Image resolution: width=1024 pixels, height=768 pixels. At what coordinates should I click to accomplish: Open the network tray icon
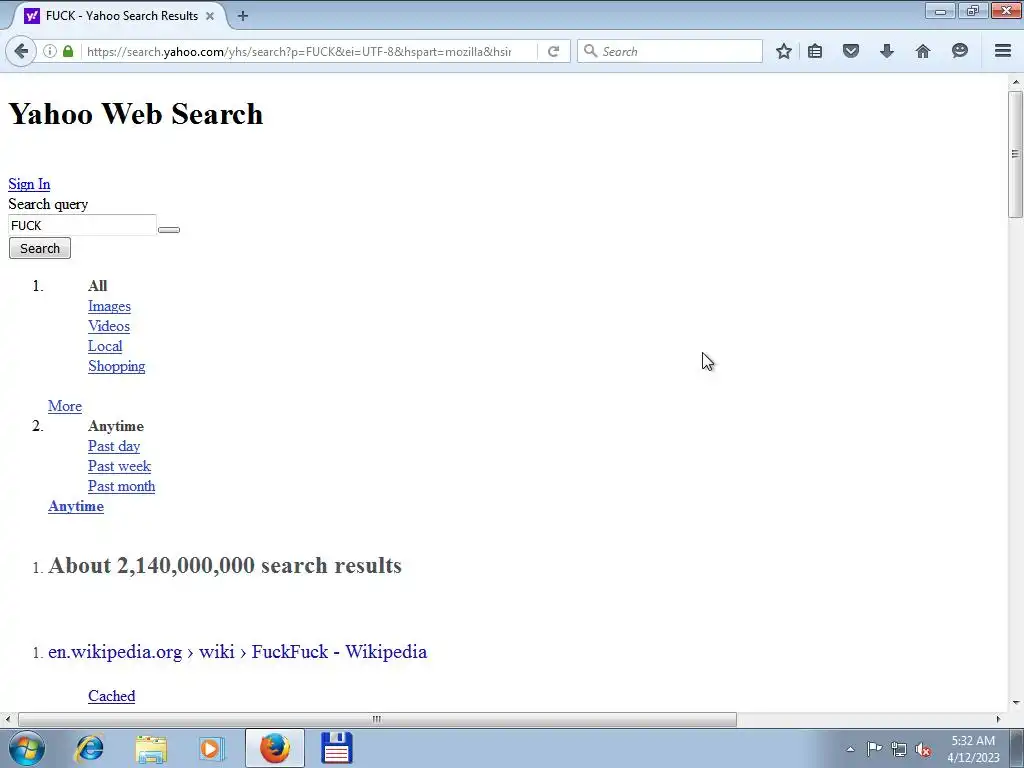[899, 749]
